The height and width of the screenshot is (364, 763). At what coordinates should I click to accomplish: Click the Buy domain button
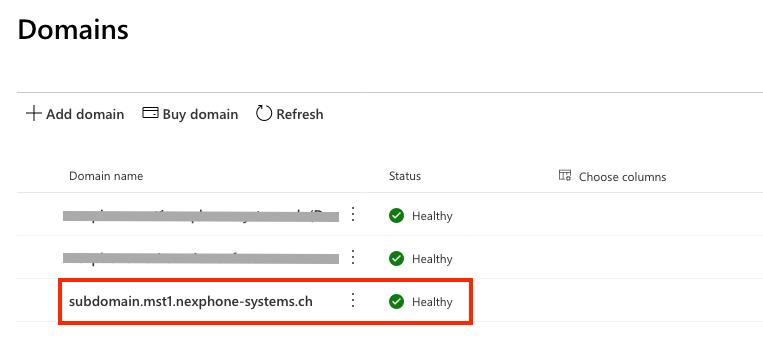(x=190, y=114)
